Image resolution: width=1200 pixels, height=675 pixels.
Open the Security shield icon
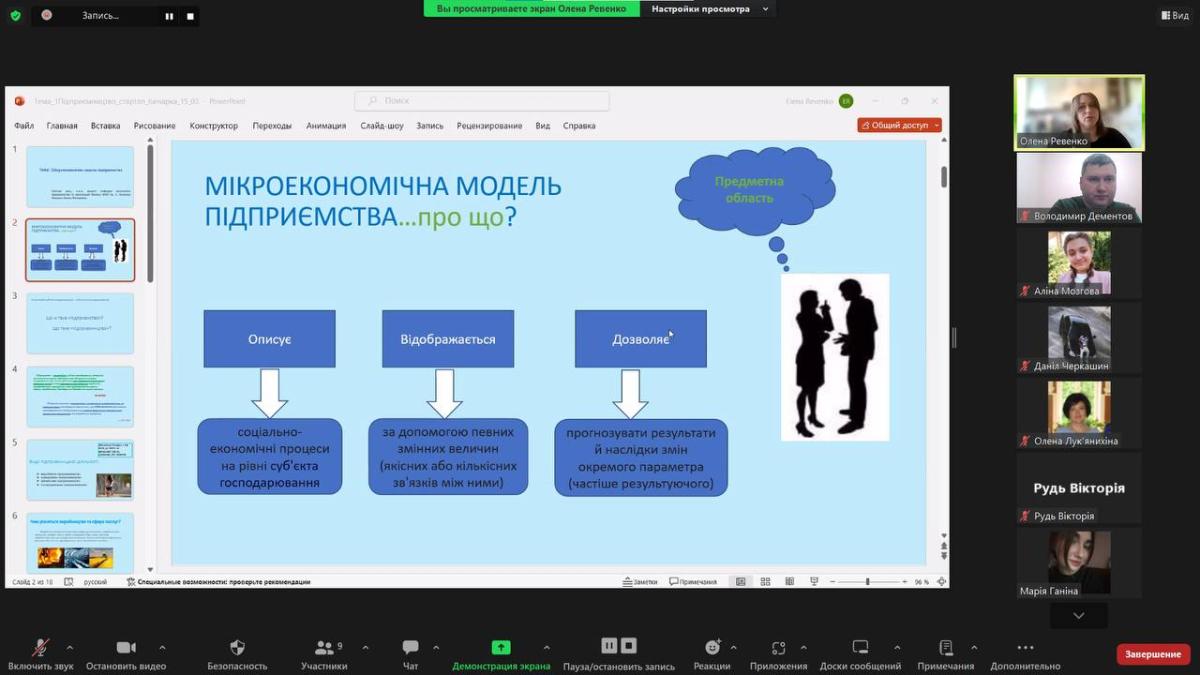(x=237, y=648)
